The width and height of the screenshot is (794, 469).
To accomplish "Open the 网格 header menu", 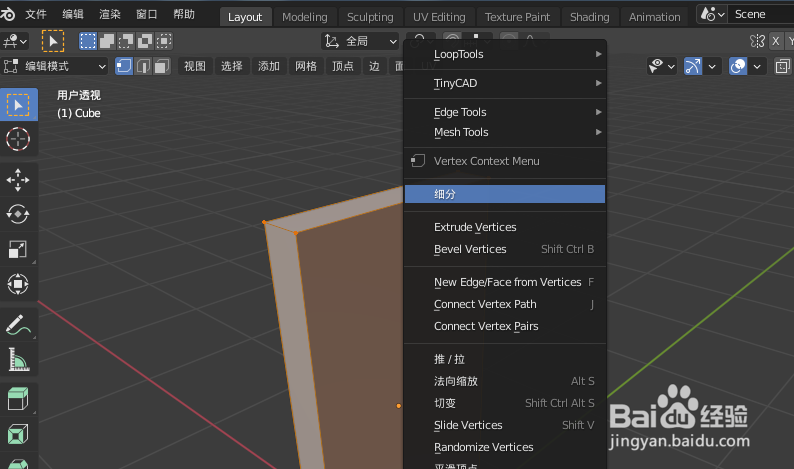I will pyautogui.click(x=306, y=66).
